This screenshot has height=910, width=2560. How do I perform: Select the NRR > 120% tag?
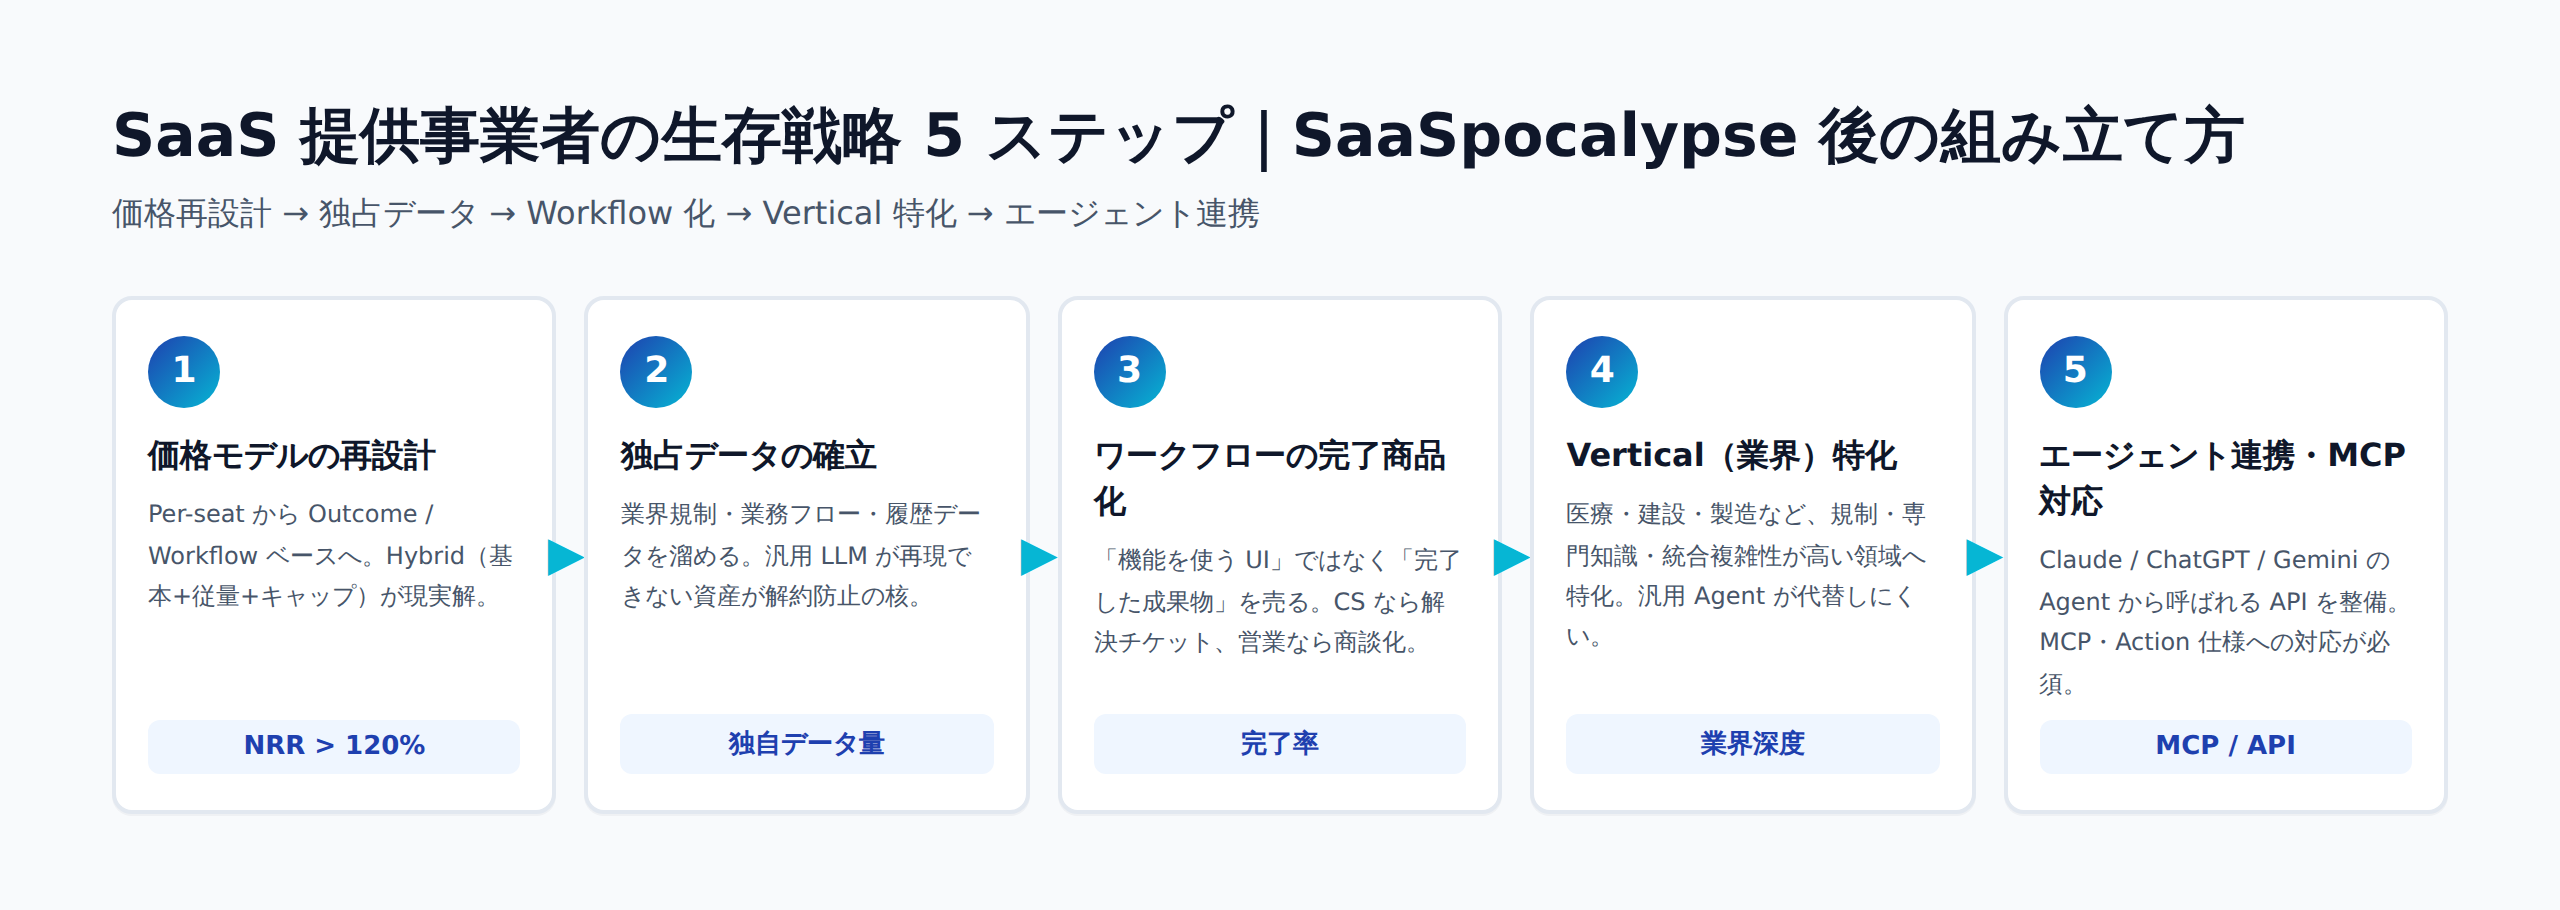[x=334, y=746]
